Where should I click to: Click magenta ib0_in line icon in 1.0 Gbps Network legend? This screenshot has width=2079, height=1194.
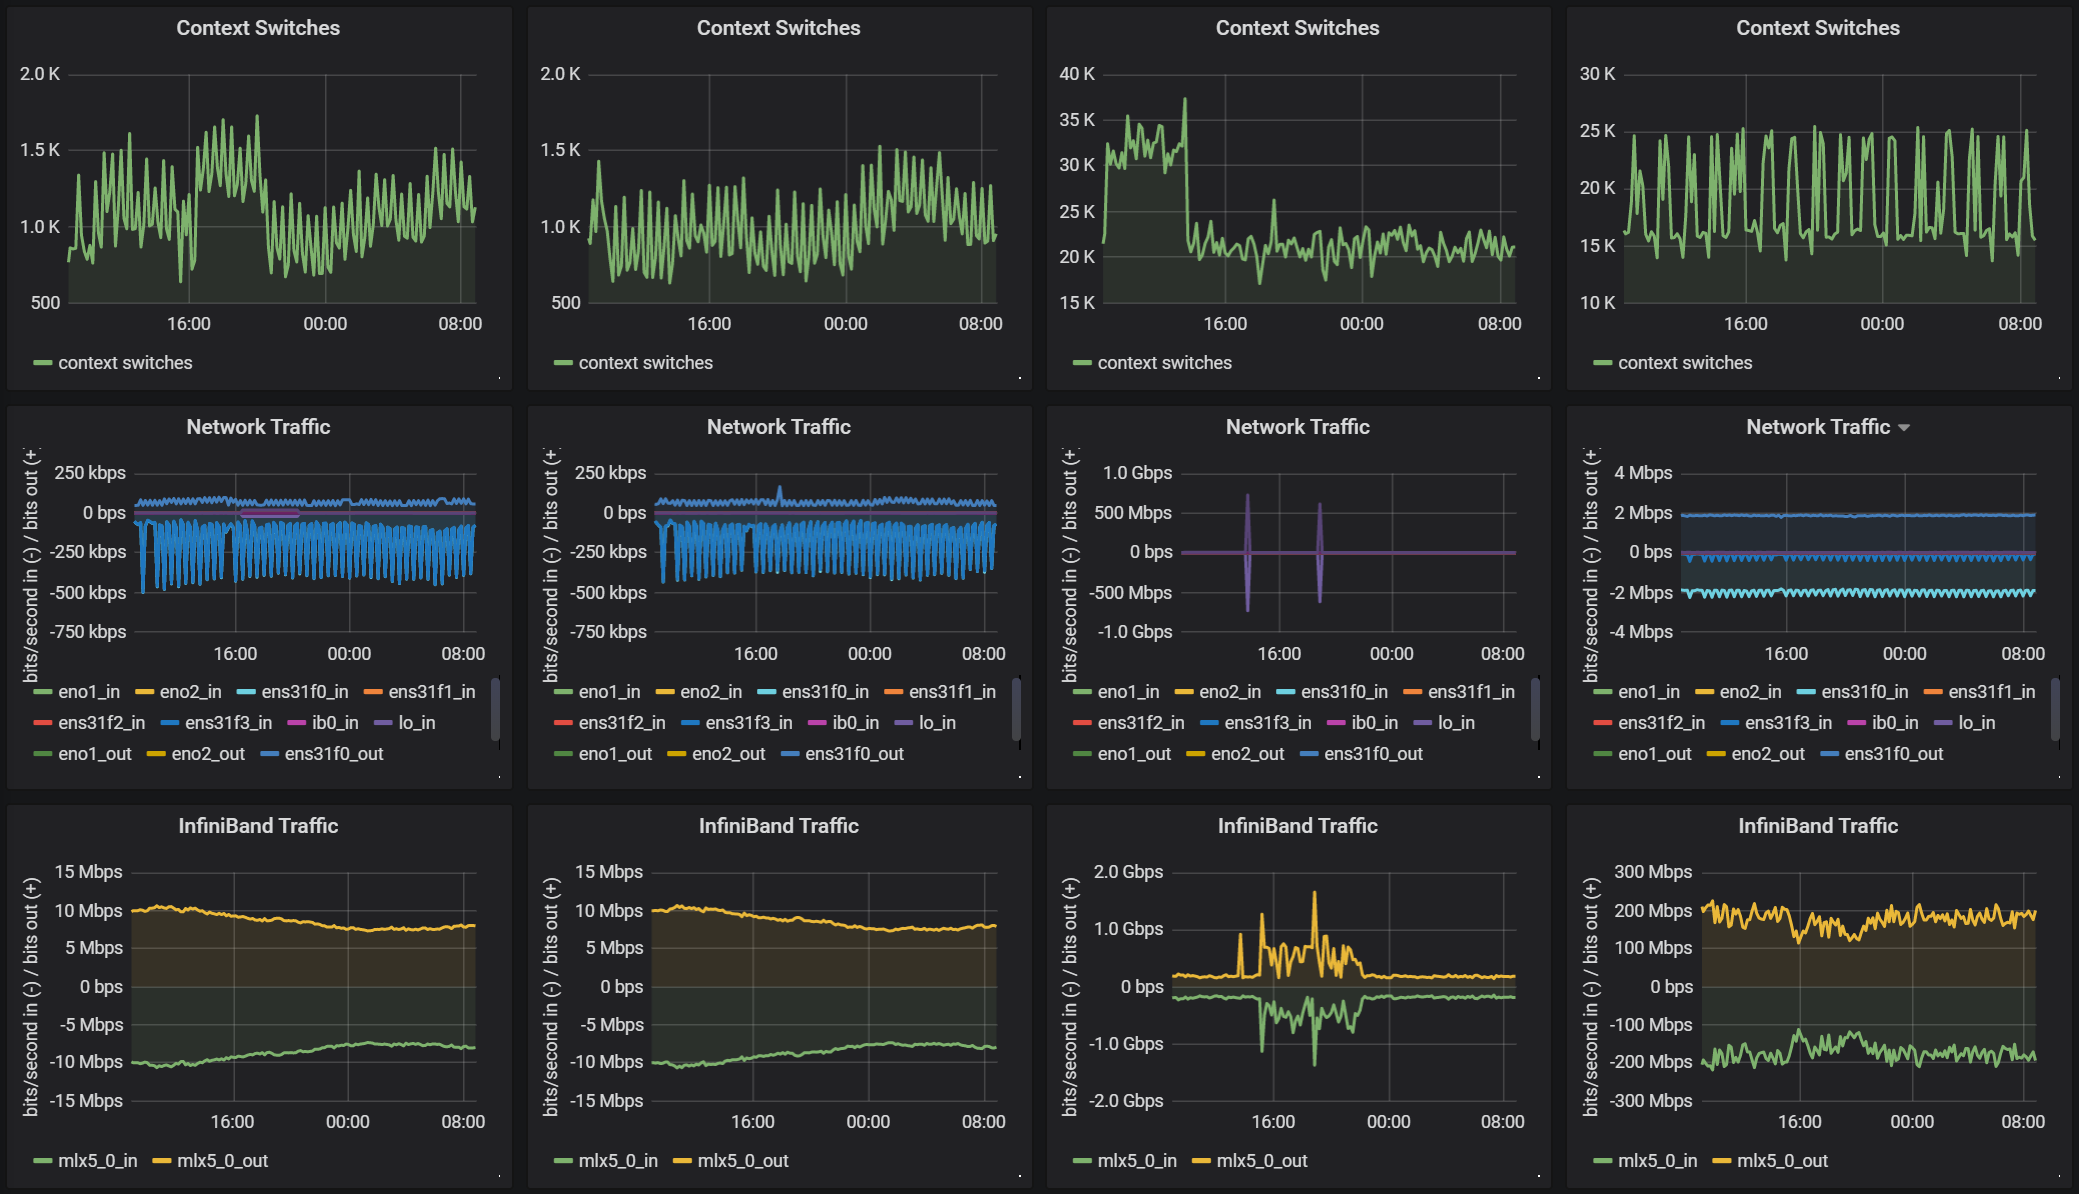[x=1335, y=723]
